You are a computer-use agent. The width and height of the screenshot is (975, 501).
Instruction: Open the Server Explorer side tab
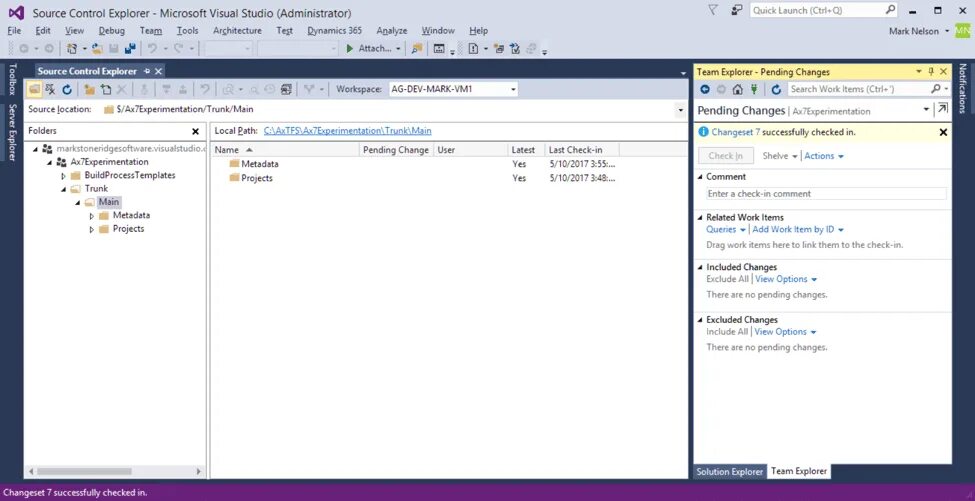[12, 132]
